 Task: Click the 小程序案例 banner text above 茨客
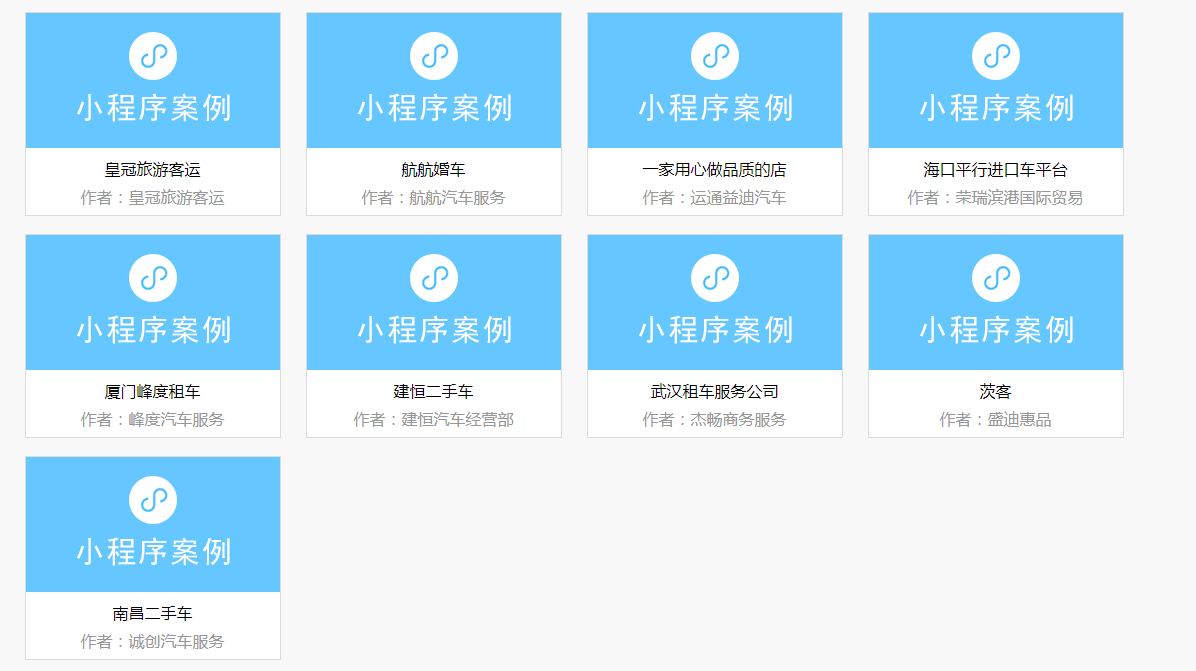(x=996, y=330)
